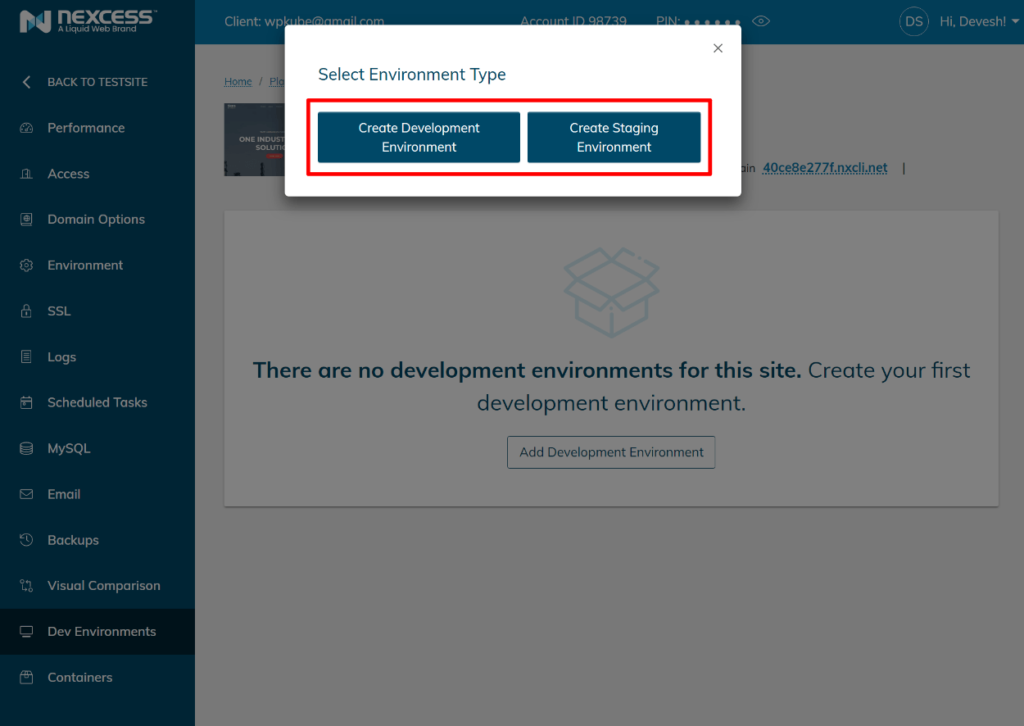Click Add Development Environment
The height and width of the screenshot is (726, 1024).
pos(611,452)
